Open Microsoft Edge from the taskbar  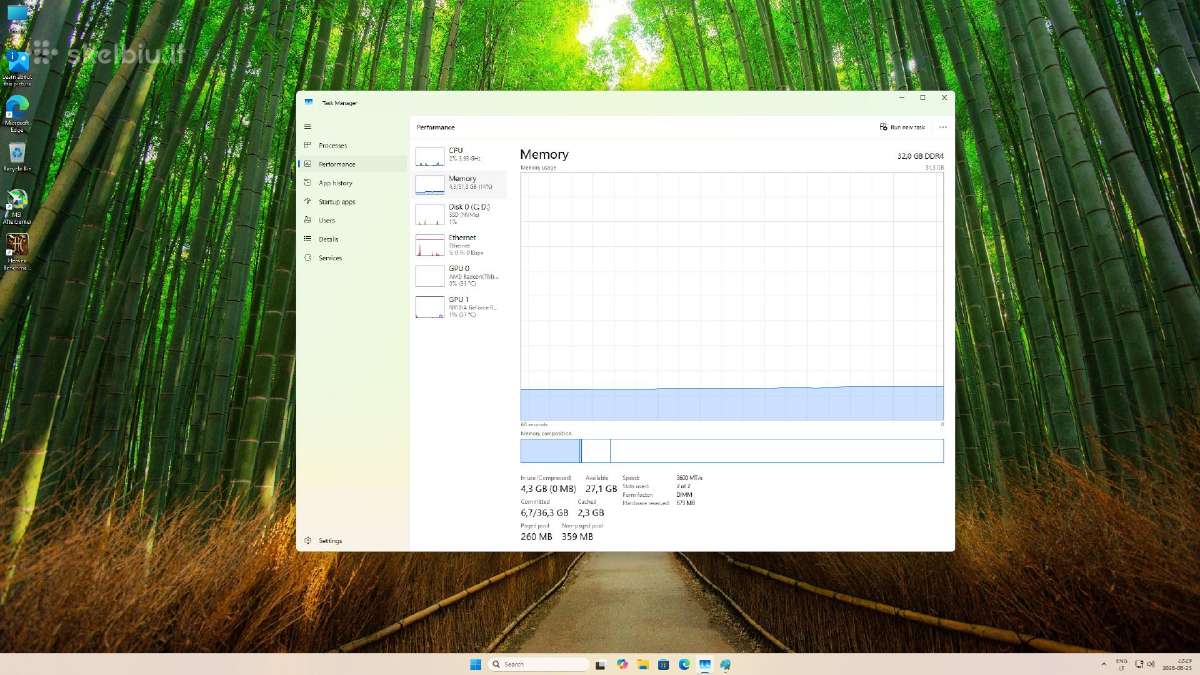(x=685, y=664)
